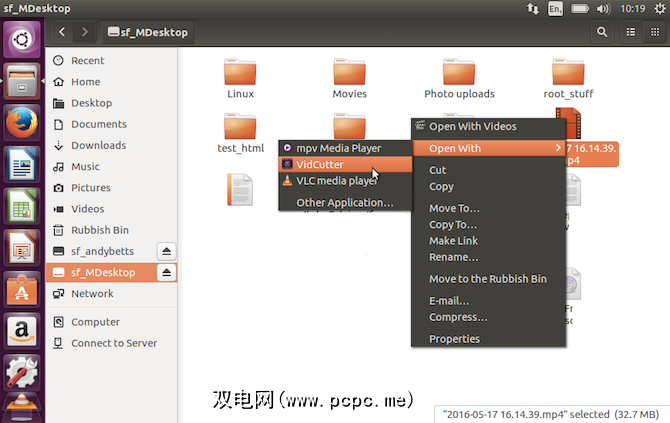The image size is (670, 423).
Task: Click the sf_MDesktop path bar button
Action: (x=148, y=32)
